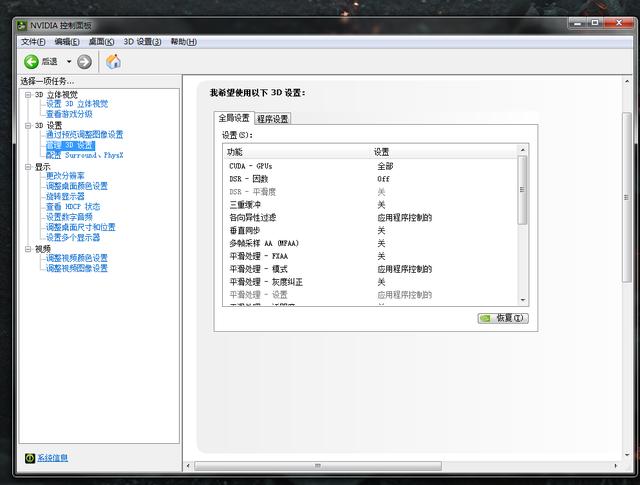Image resolution: width=640 pixels, height=485 pixels.
Task: Open 查看游戏分级 task
Action: [69, 114]
